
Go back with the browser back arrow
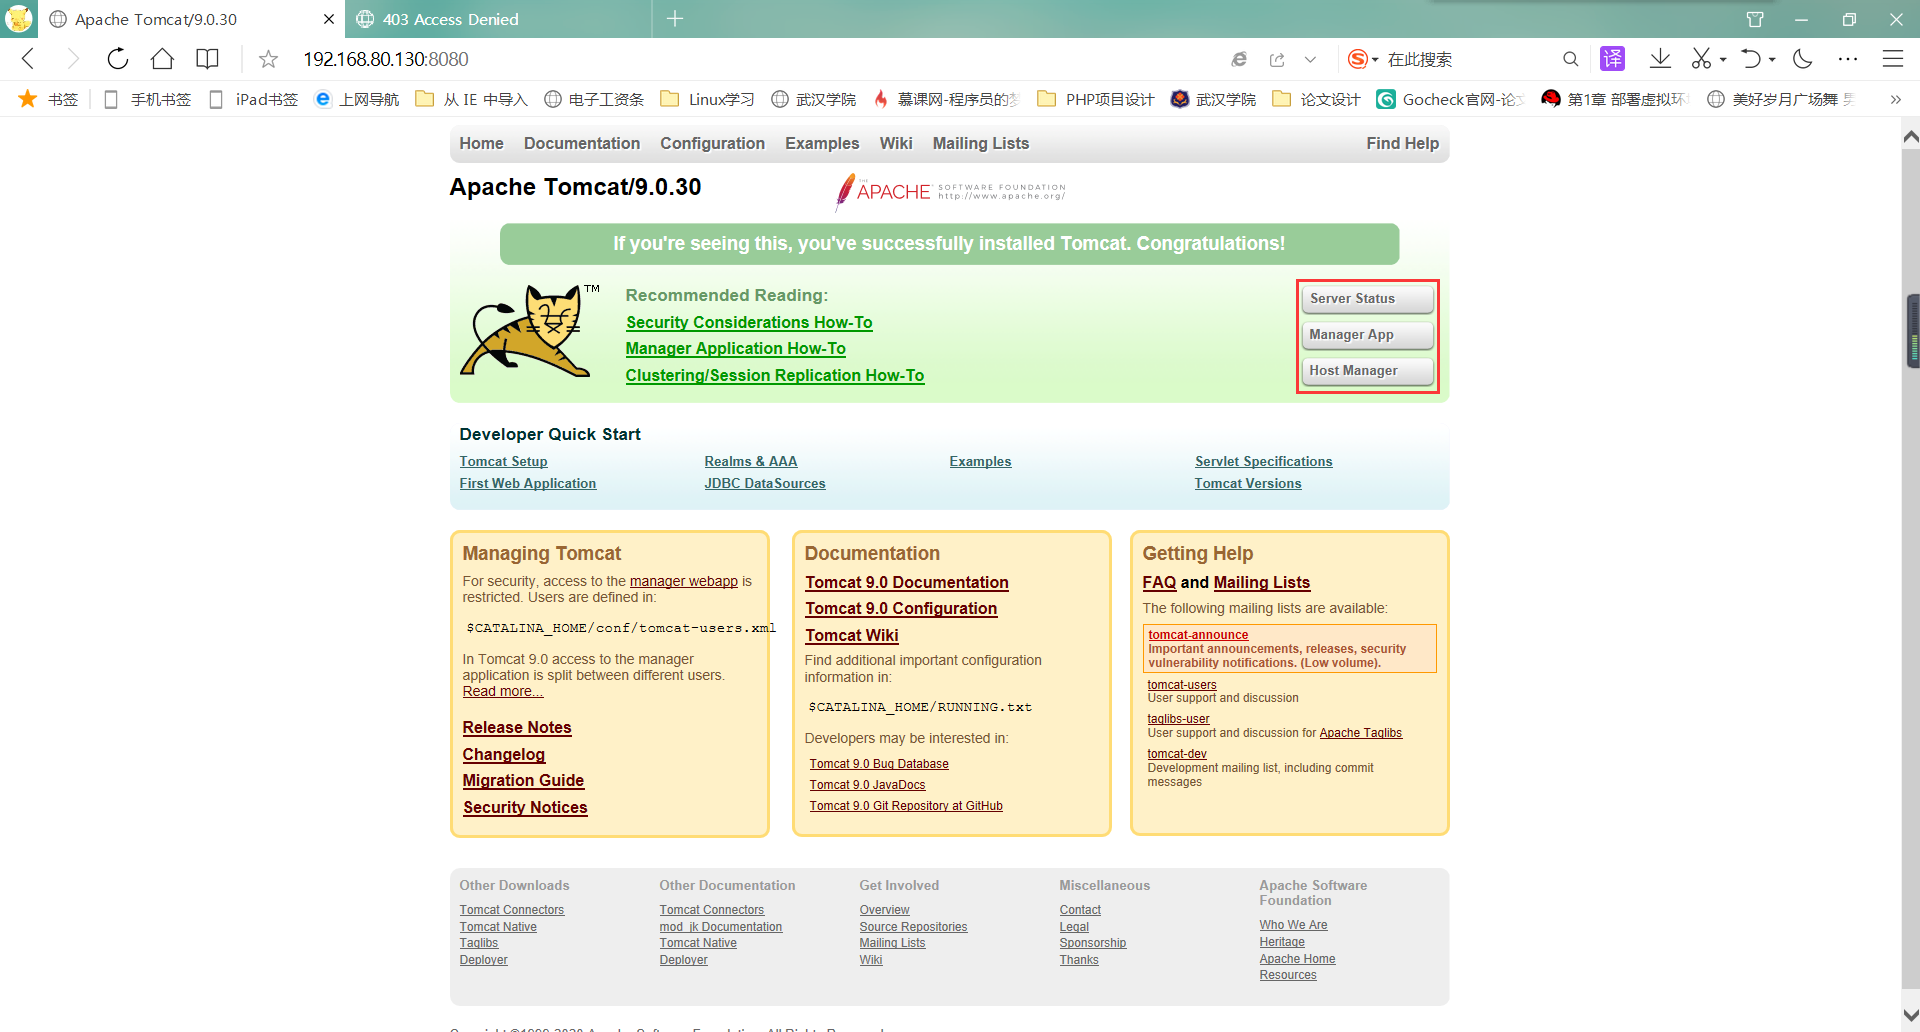[x=28, y=59]
